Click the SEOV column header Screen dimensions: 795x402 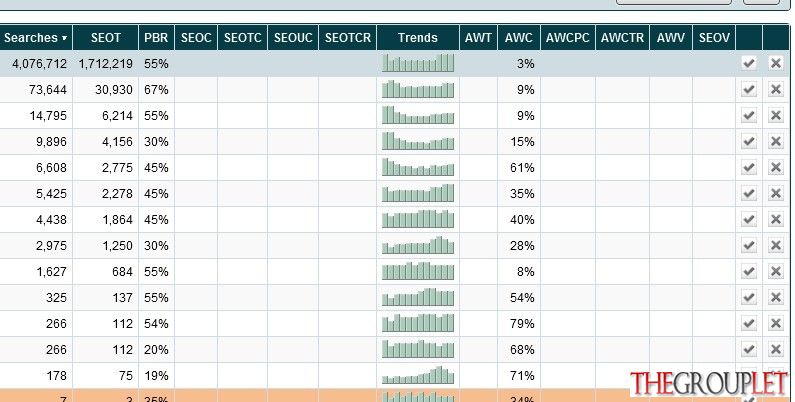[714, 38]
